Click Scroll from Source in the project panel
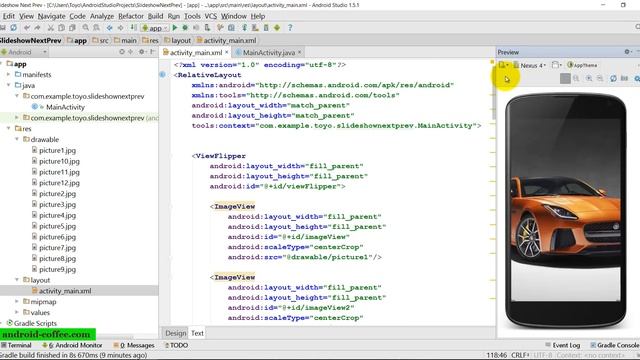This screenshot has height=360, width=640. pos(122,52)
